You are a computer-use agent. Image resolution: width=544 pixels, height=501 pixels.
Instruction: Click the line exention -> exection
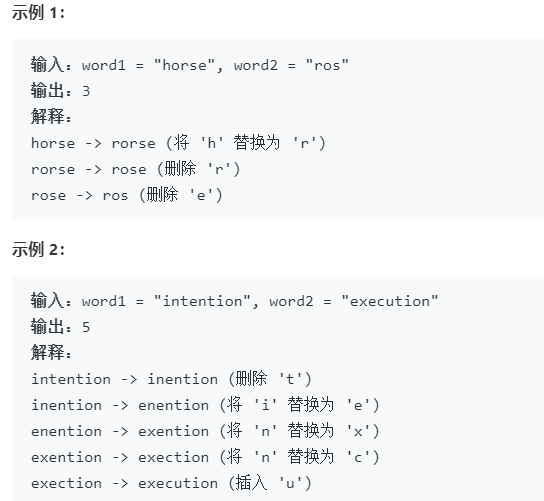pyautogui.click(x=205, y=457)
